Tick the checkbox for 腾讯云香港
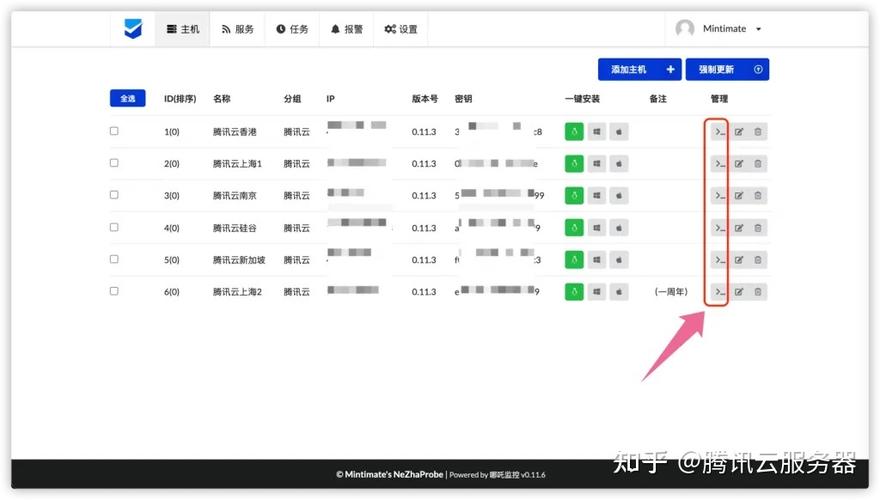The image size is (880, 500). pyautogui.click(x=114, y=131)
